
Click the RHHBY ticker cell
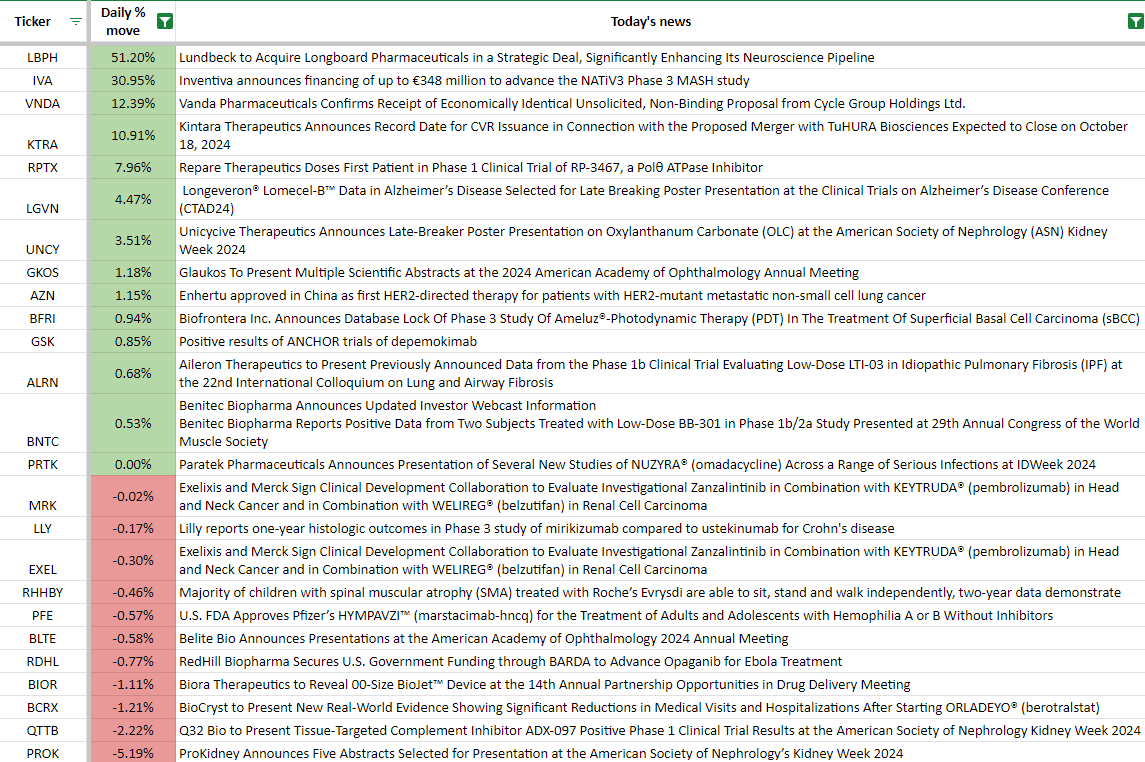(43, 593)
